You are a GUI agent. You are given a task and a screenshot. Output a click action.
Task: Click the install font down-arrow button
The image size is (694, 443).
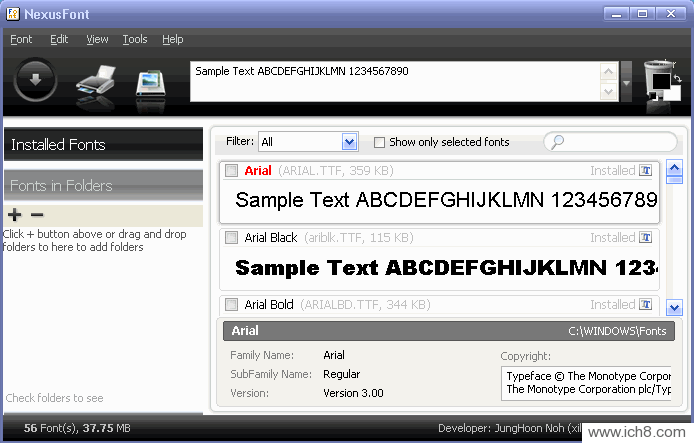[x=35, y=80]
